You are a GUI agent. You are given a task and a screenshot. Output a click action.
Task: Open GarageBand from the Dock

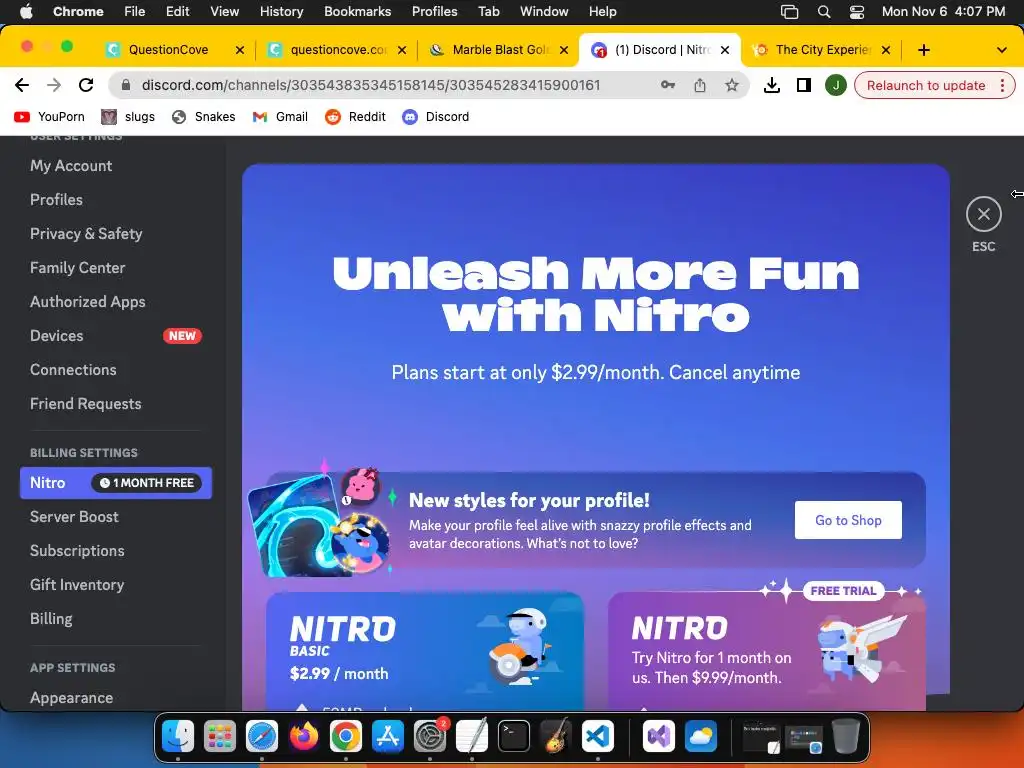pos(556,737)
